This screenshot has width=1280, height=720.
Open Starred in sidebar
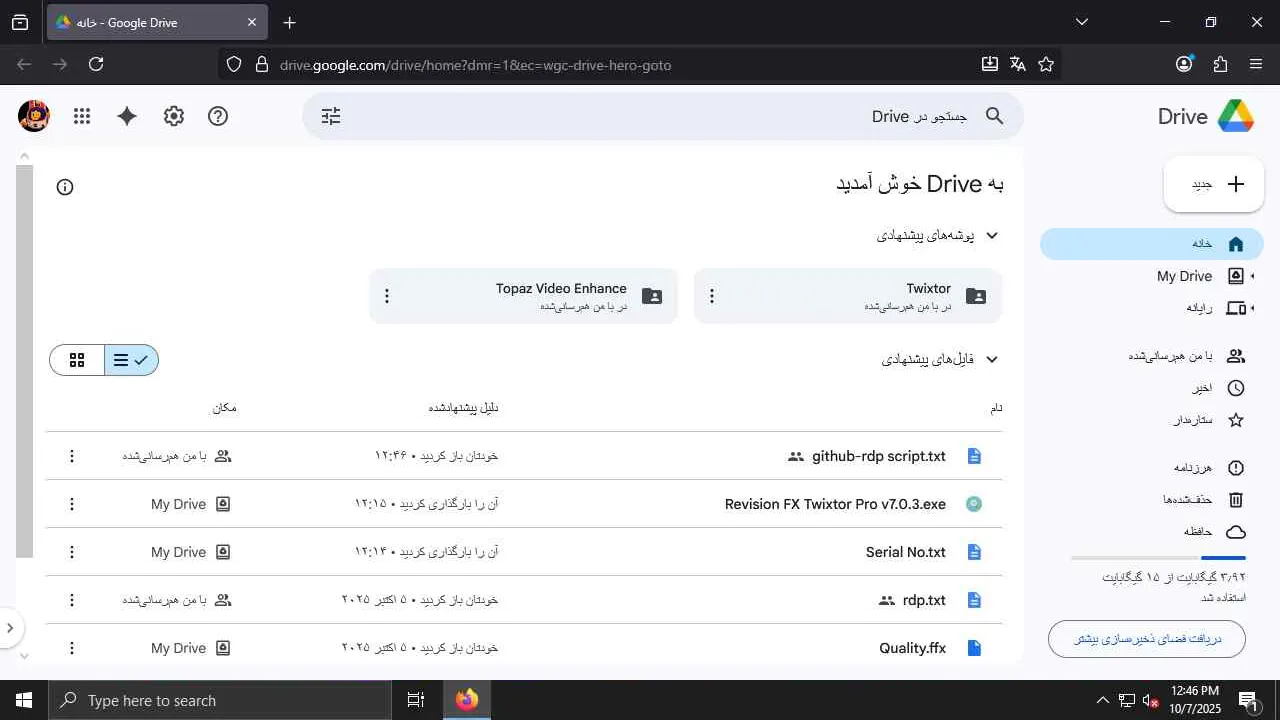1152,420
